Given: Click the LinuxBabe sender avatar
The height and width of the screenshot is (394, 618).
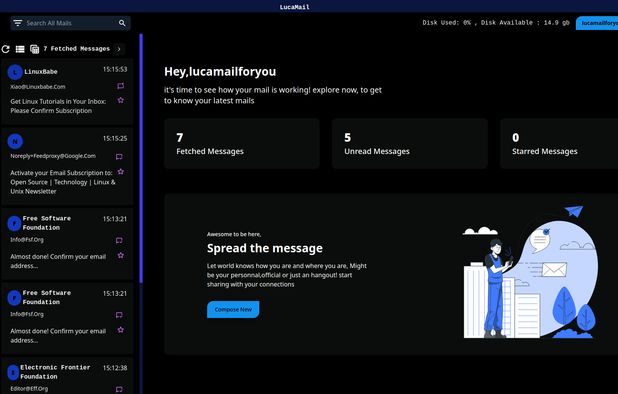Looking at the screenshot, I should 15,72.
